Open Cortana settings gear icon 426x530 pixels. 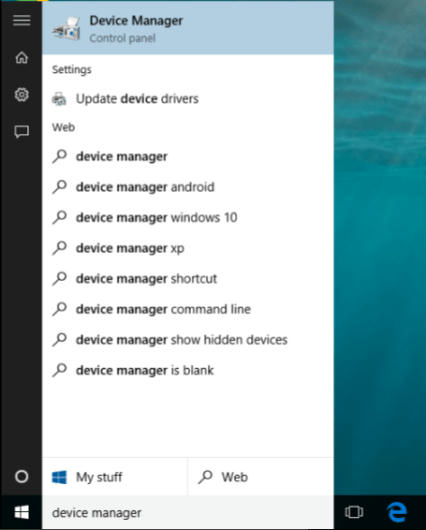pyautogui.click(x=21, y=95)
